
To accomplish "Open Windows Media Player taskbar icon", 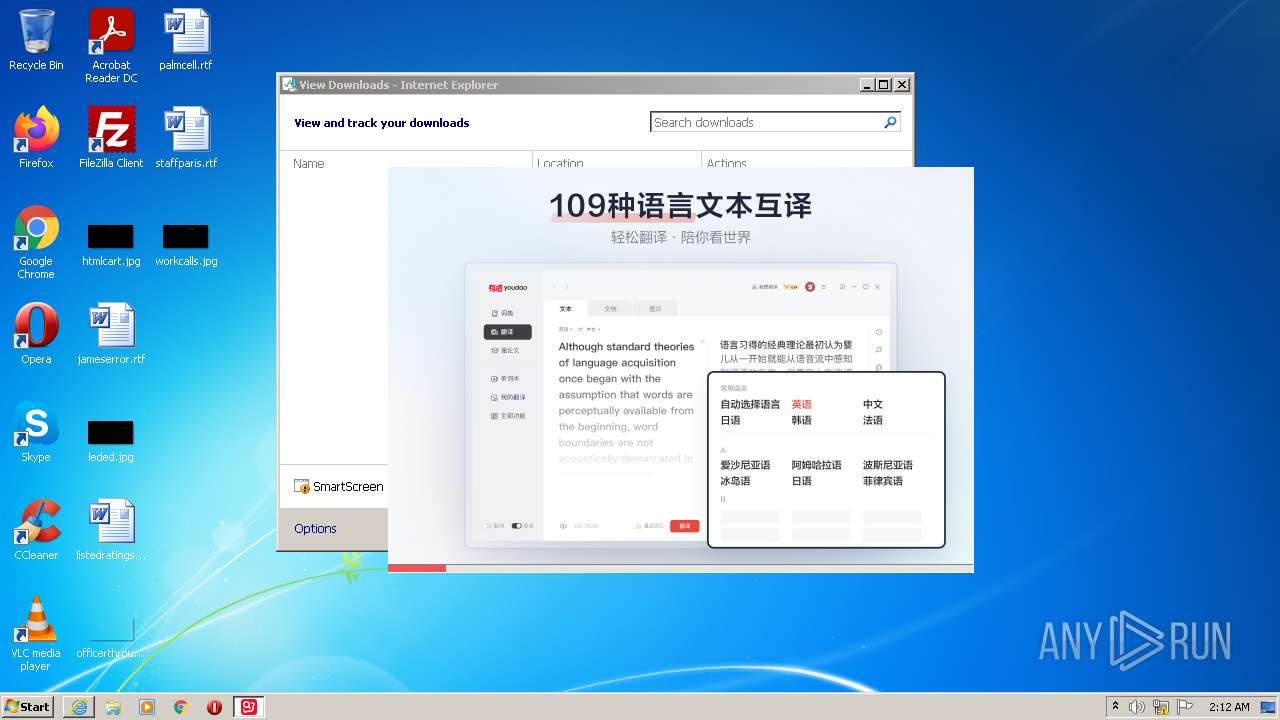I will [x=147, y=707].
